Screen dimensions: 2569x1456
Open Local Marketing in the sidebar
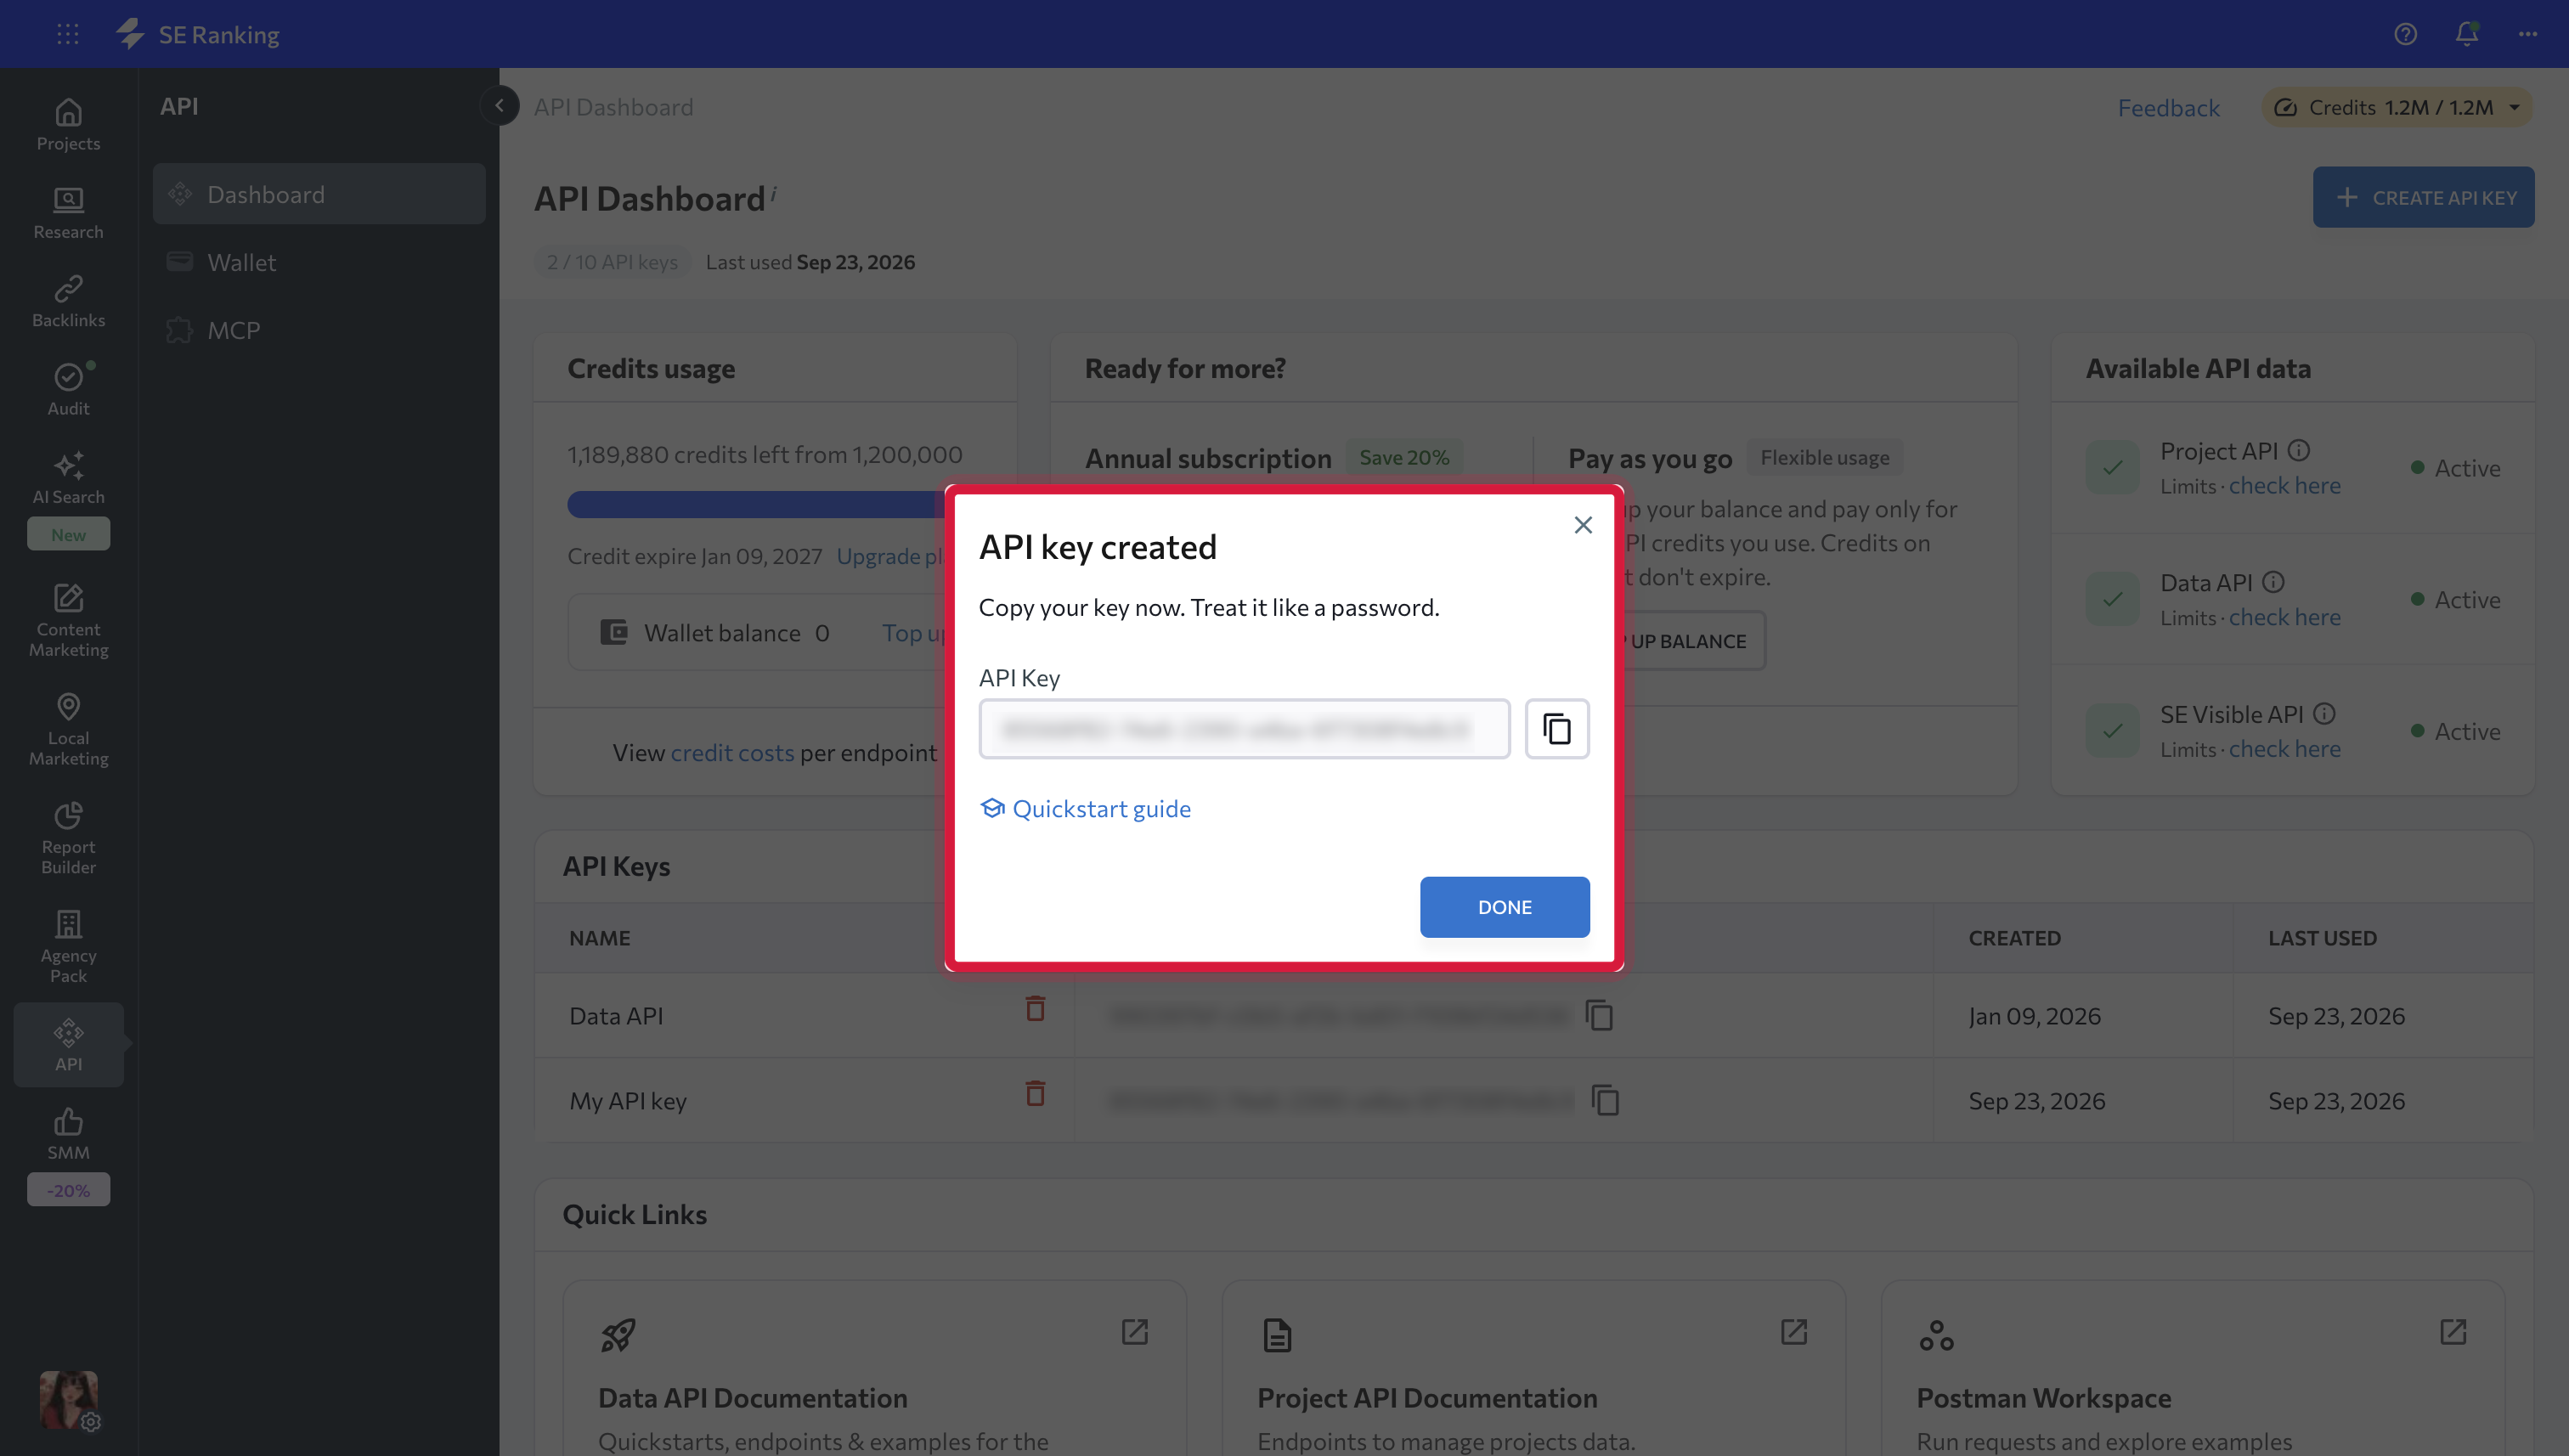point(68,730)
